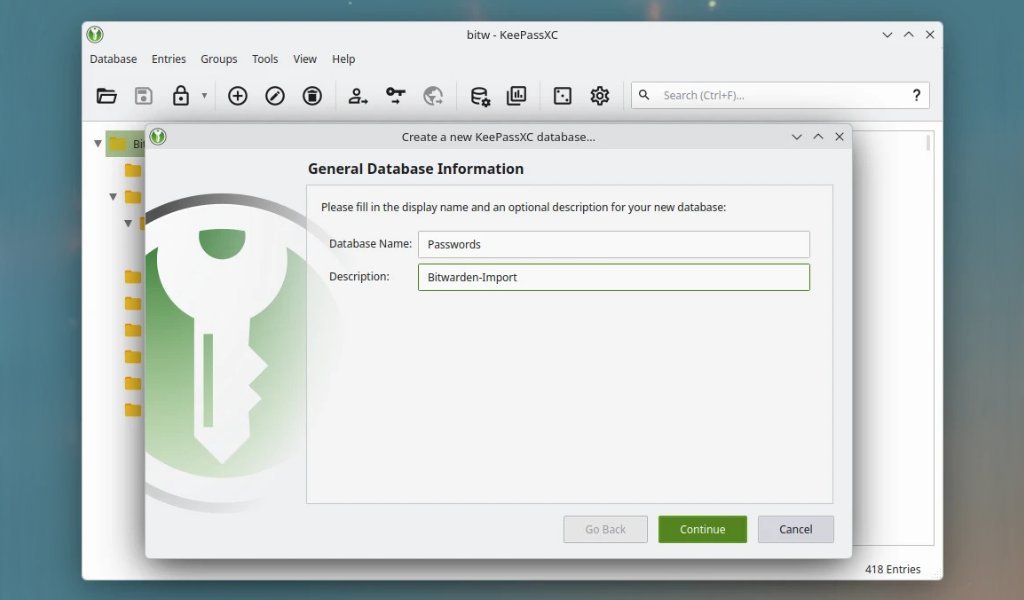
Task: Maximize the new database dialog
Action: 818,136
